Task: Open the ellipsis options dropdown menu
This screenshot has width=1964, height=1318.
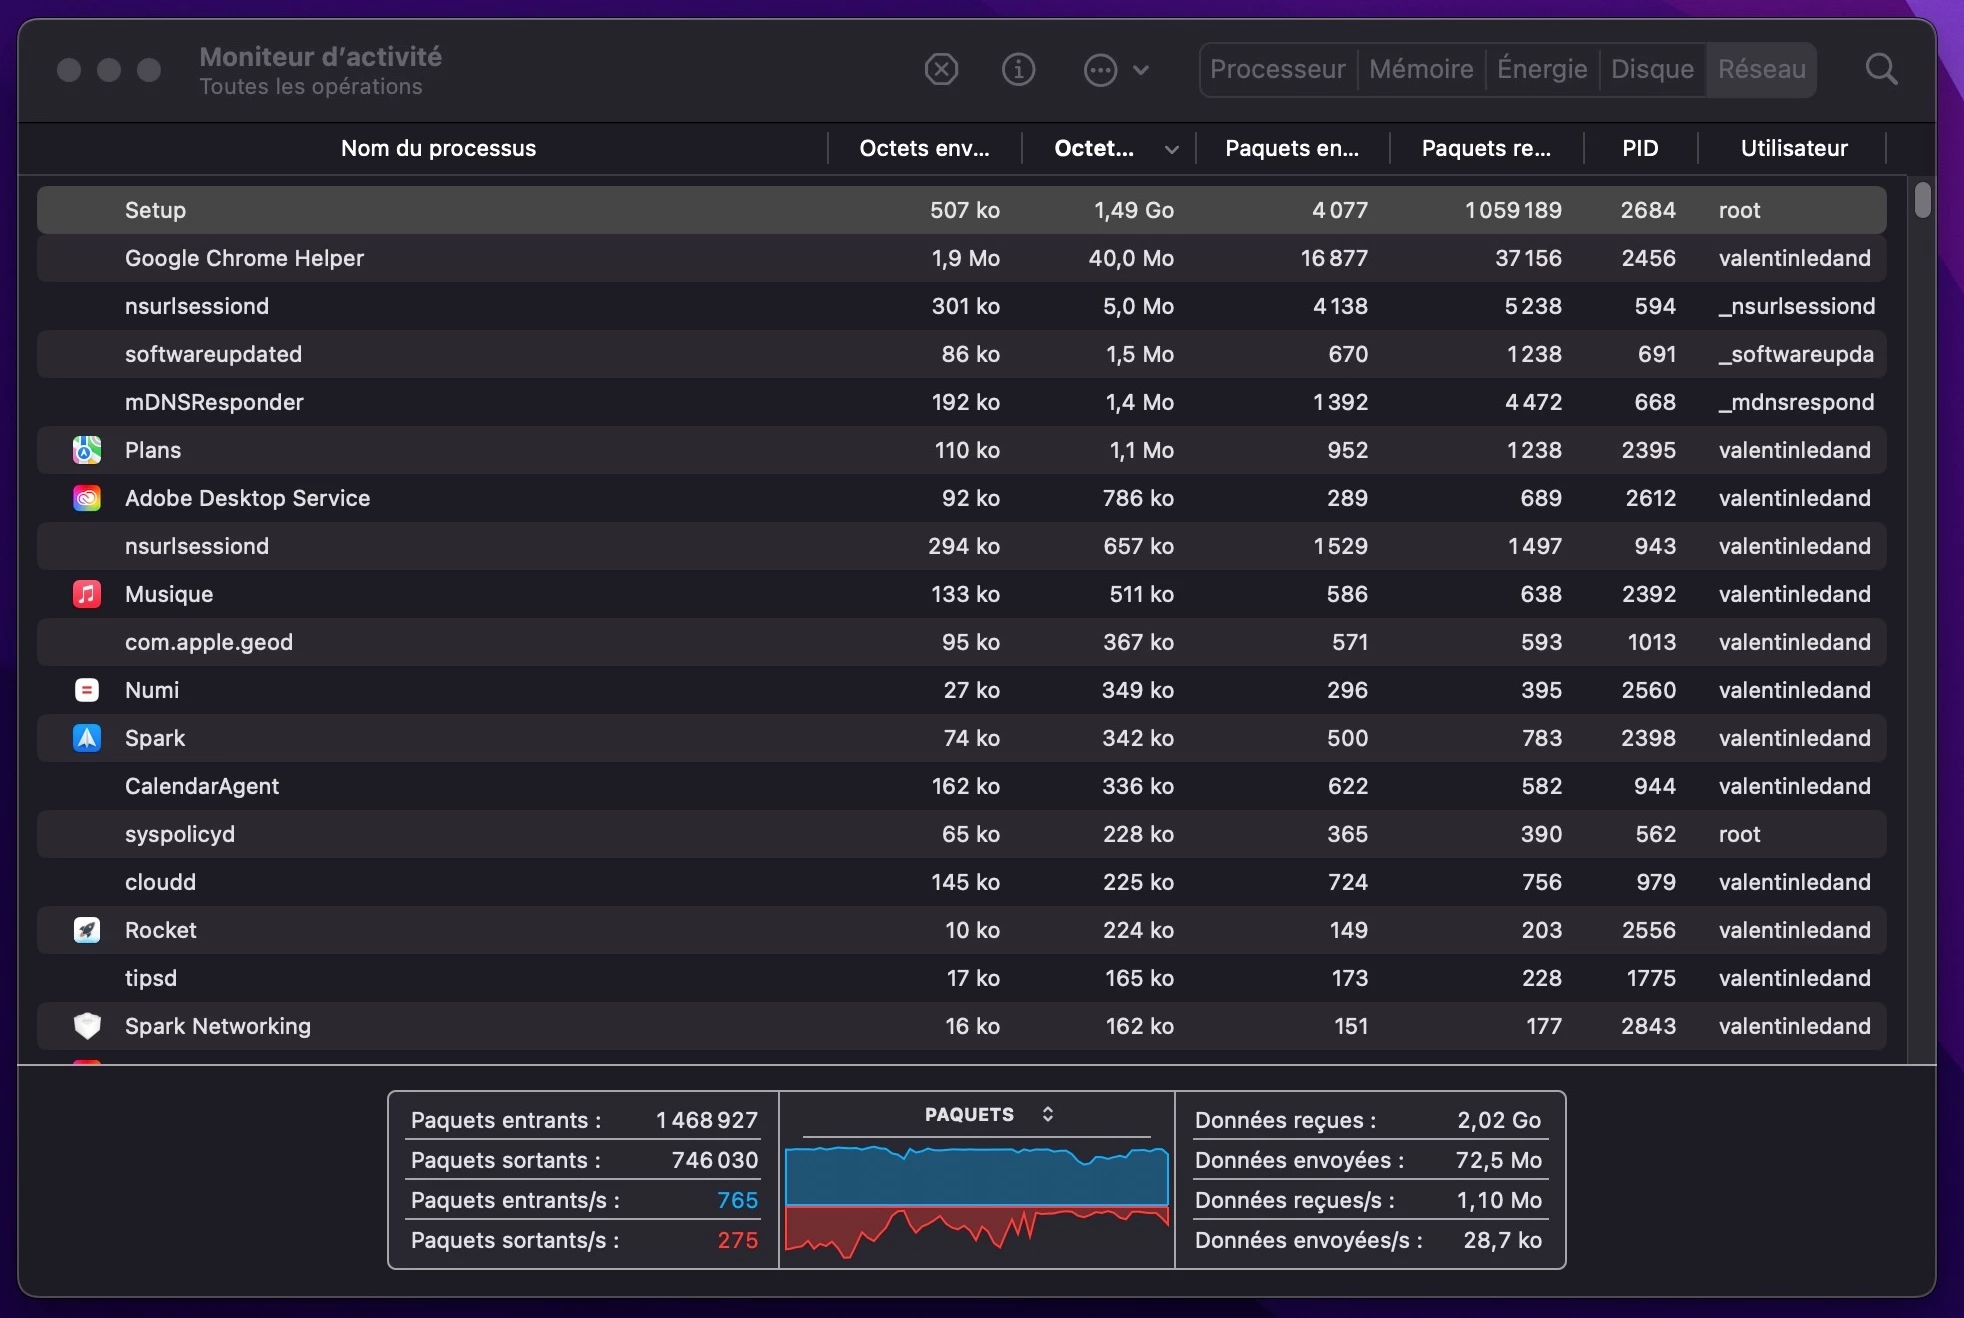Action: [1116, 70]
